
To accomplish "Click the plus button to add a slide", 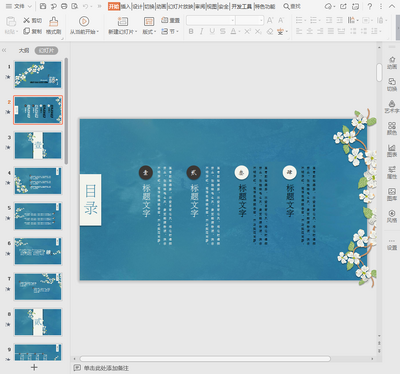I will (x=34, y=367).
